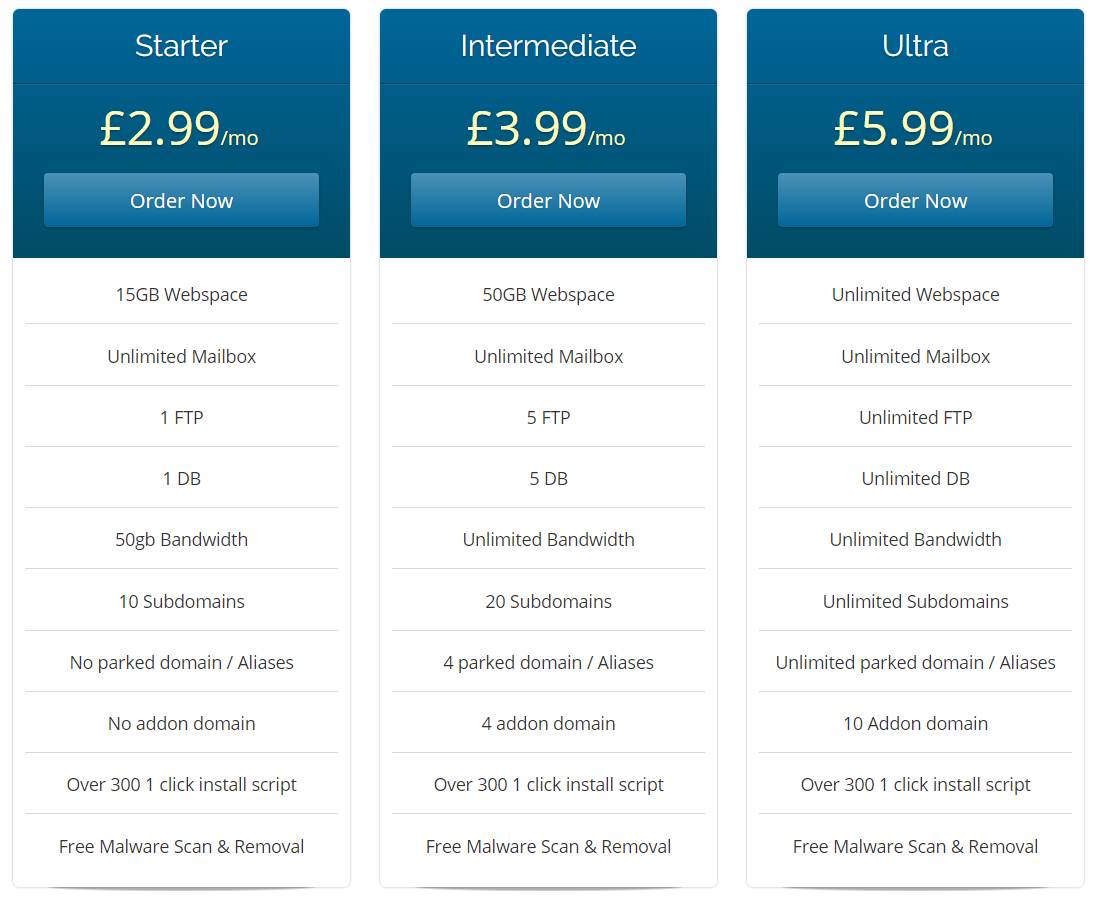Click Order Now under Intermediate plan
The width and height of the screenshot is (1095, 899).
click(548, 200)
